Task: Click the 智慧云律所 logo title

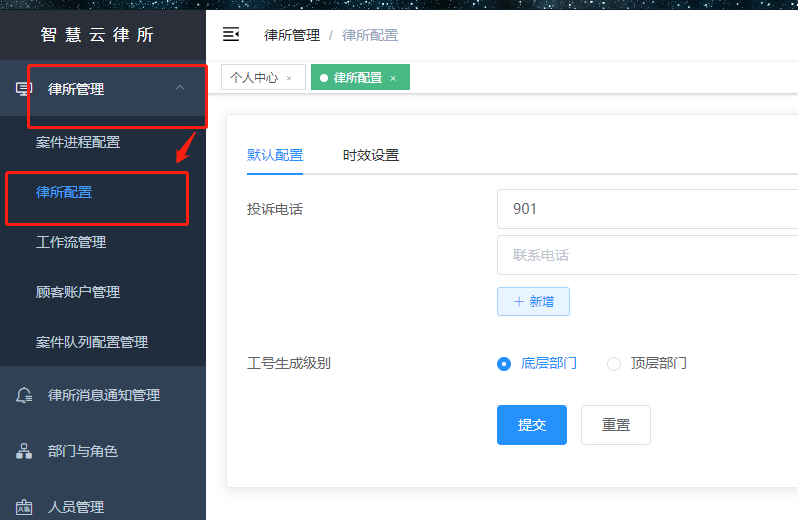Action: (x=97, y=35)
